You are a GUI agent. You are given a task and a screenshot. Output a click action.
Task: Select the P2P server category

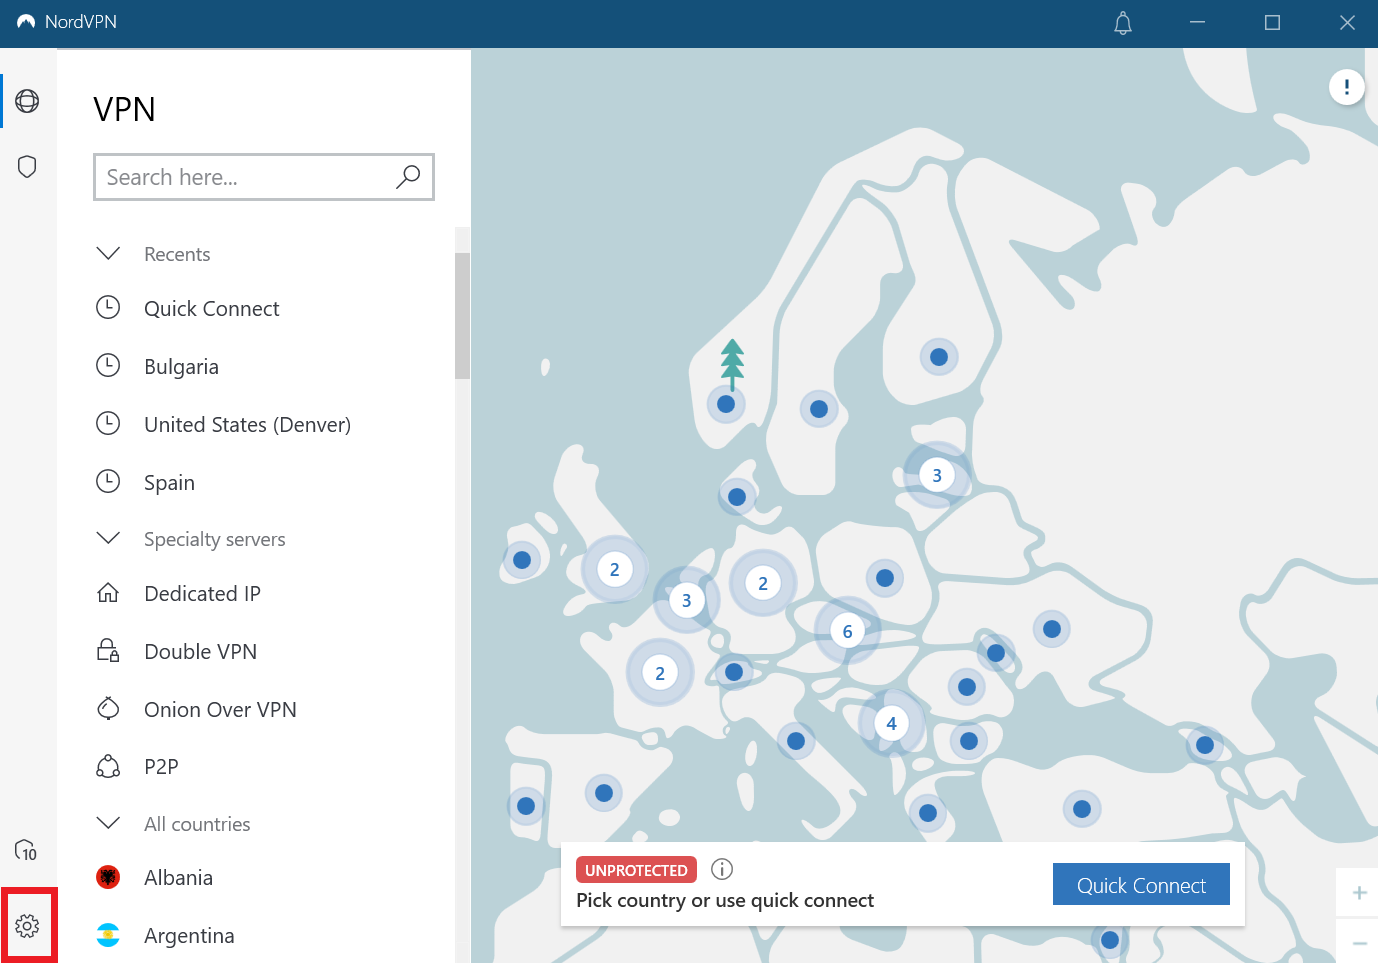point(162,766)
